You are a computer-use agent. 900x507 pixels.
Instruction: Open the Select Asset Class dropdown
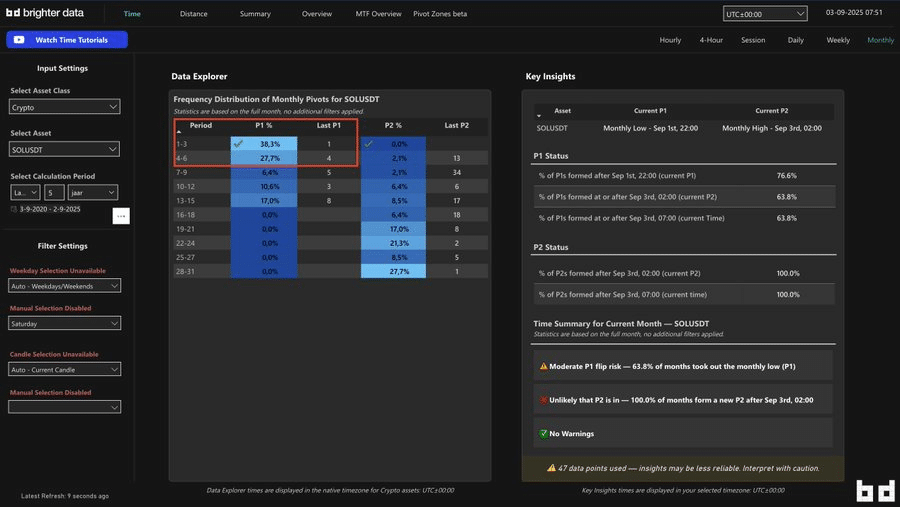pos(65,107)
